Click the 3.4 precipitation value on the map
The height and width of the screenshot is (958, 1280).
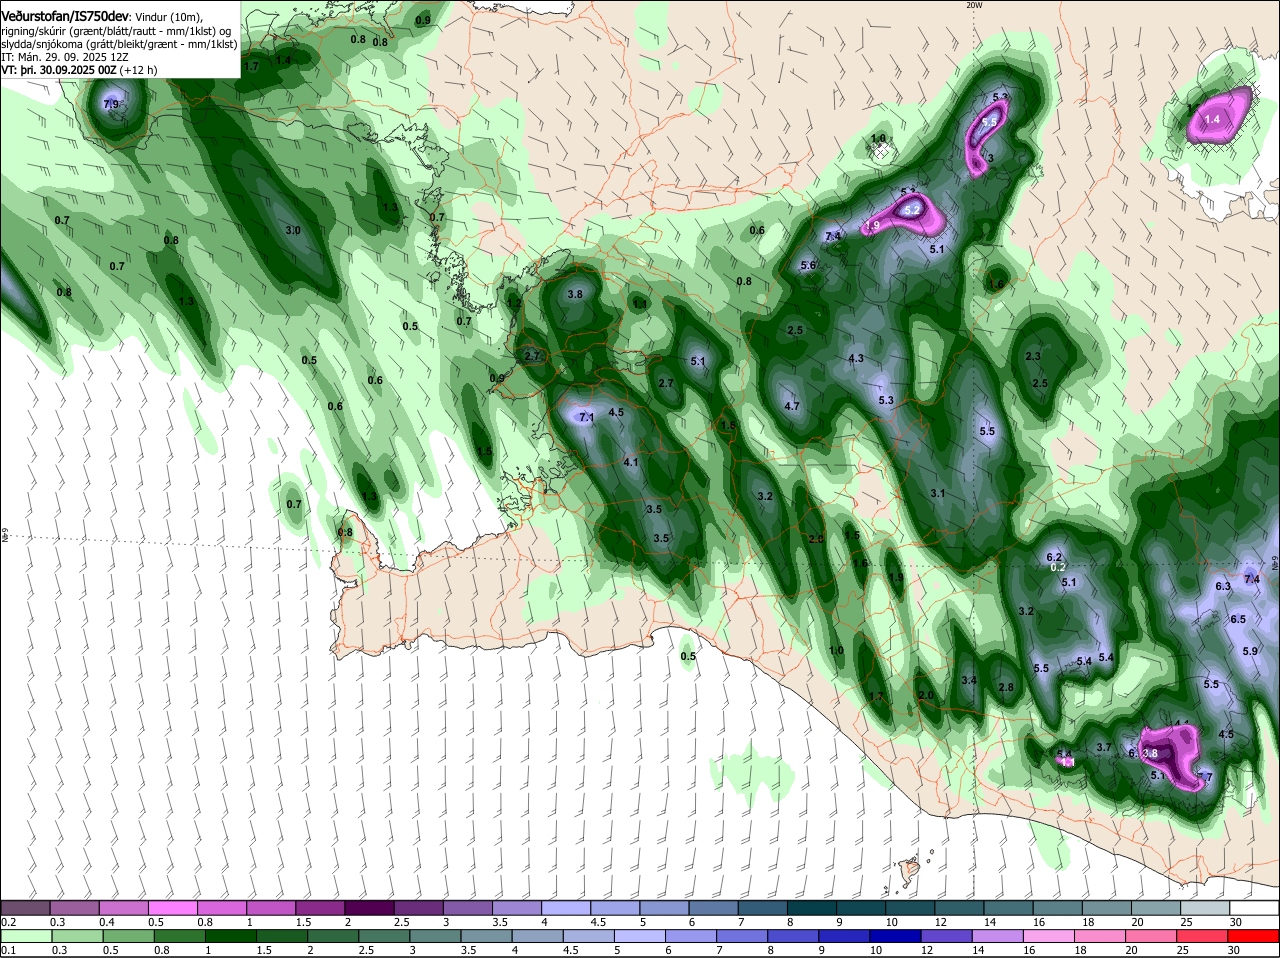pos(969,680)
